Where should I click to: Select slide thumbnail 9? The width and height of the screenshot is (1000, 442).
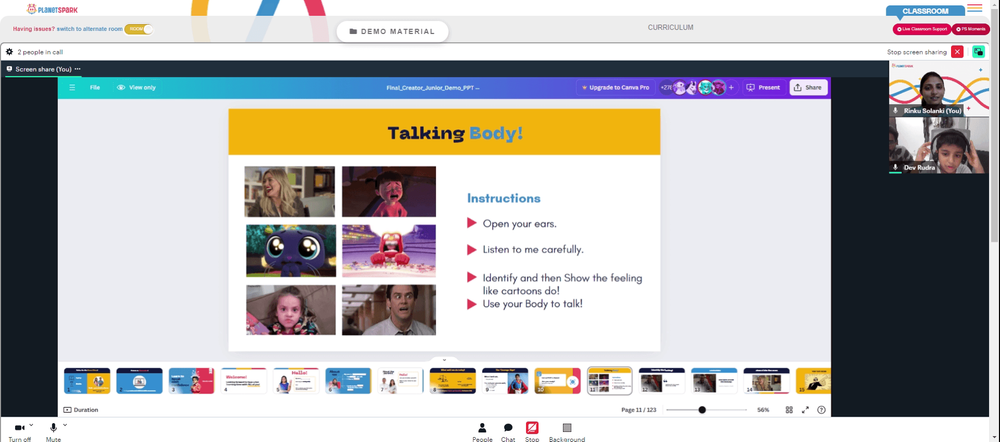click(x=505, y=381)
